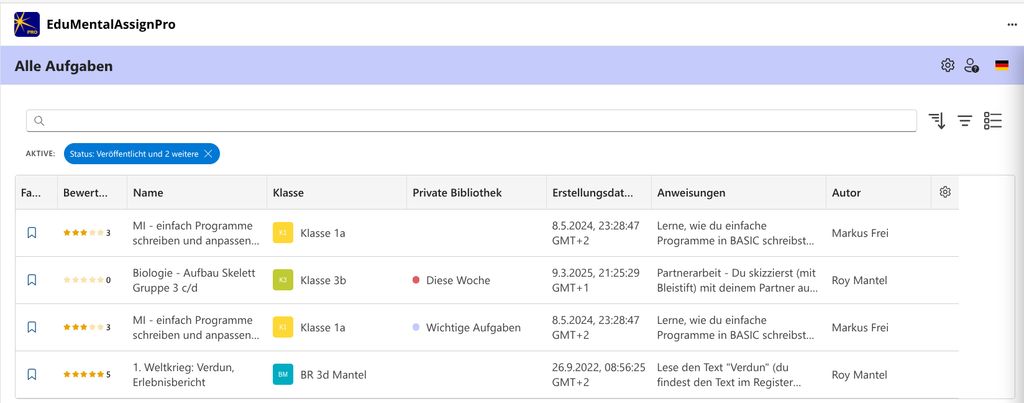
Task: Click teal BM badge of BR 3d Mantel
Action: 283,375
